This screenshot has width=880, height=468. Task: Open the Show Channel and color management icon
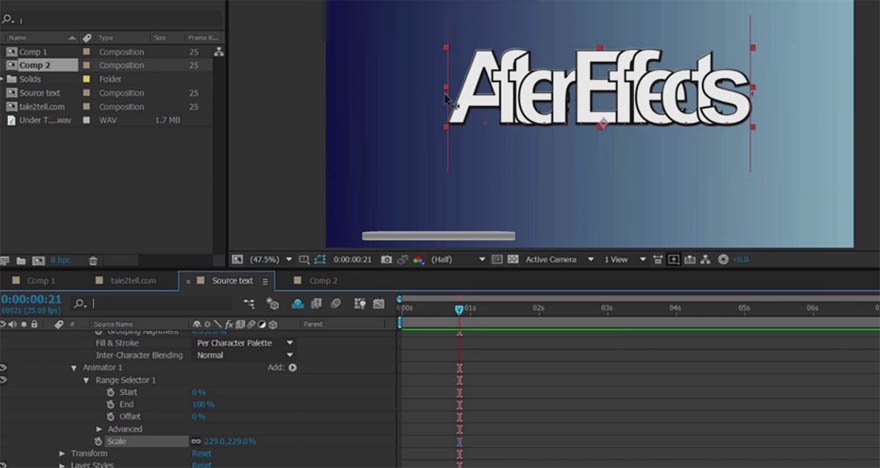(418, 259)
